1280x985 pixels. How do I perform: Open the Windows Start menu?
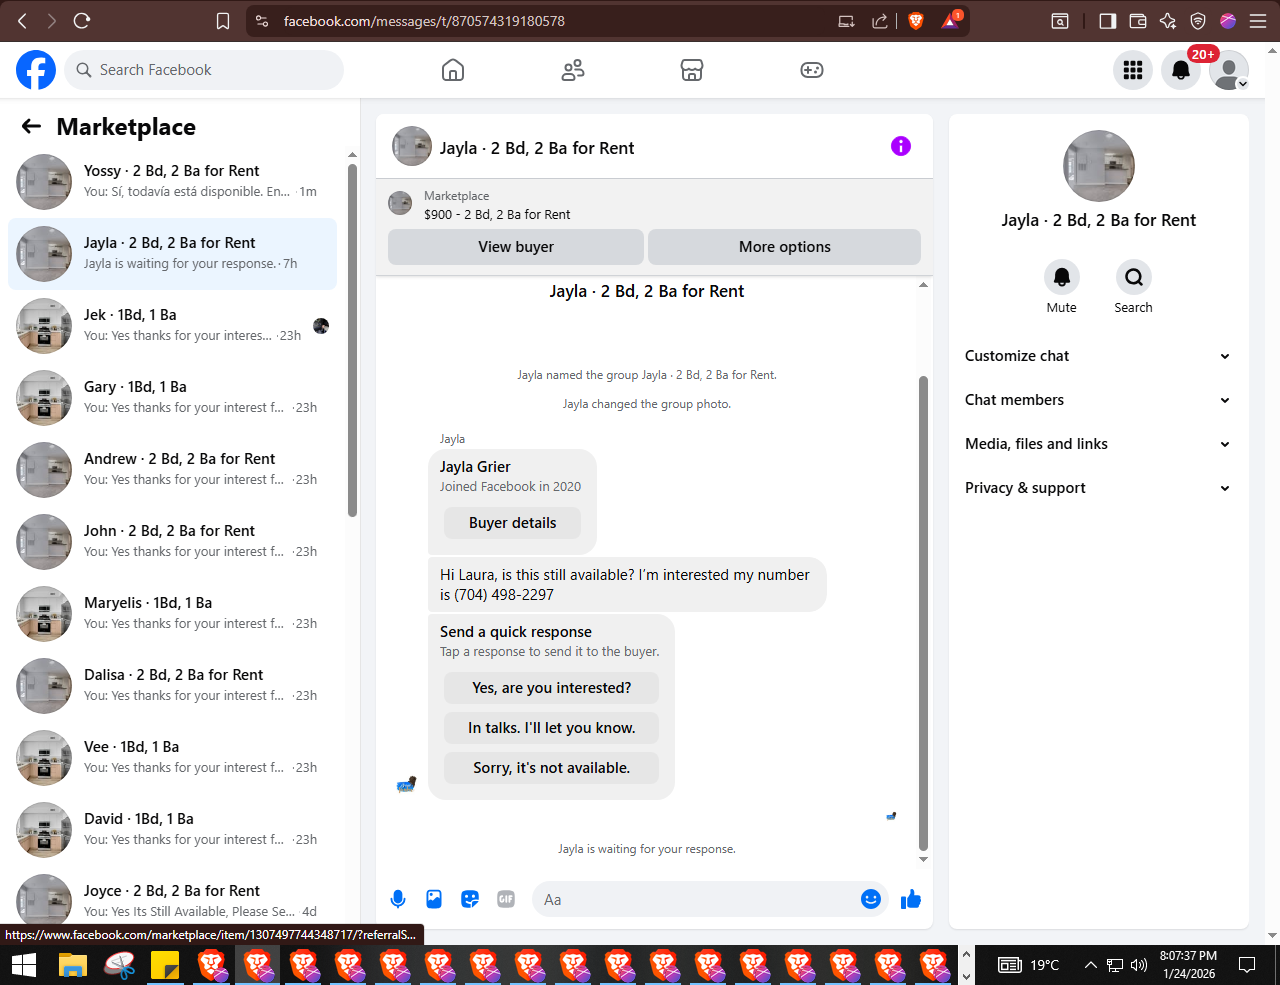[x=24, y=965]
